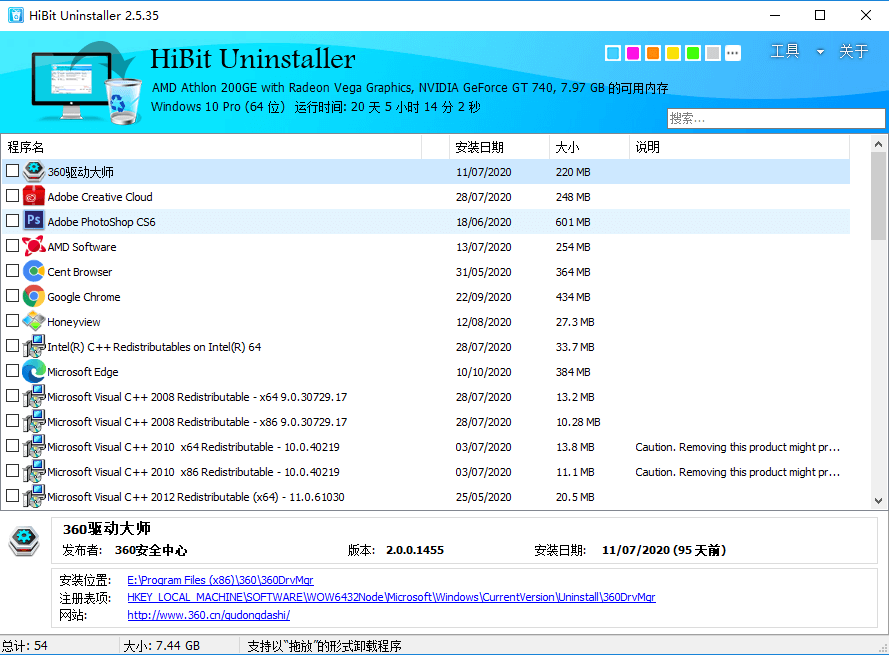The height and width of the screenshot is (655, 889).
Task: Select the orange theme color swatch
Action: pyautogui.click(x=653, y=53)
